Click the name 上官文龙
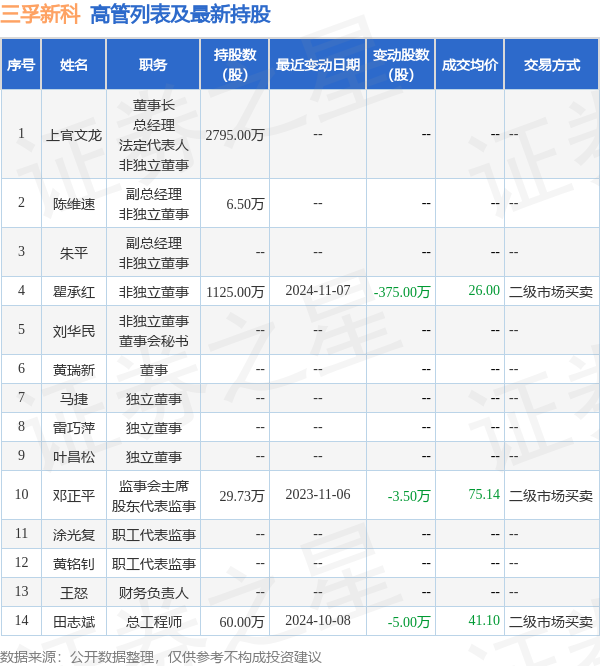 tap(74, 135)
